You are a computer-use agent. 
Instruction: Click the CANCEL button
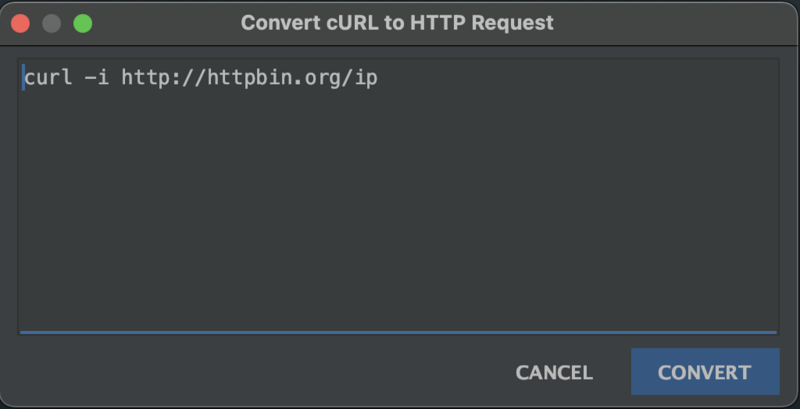coord(554,372)
